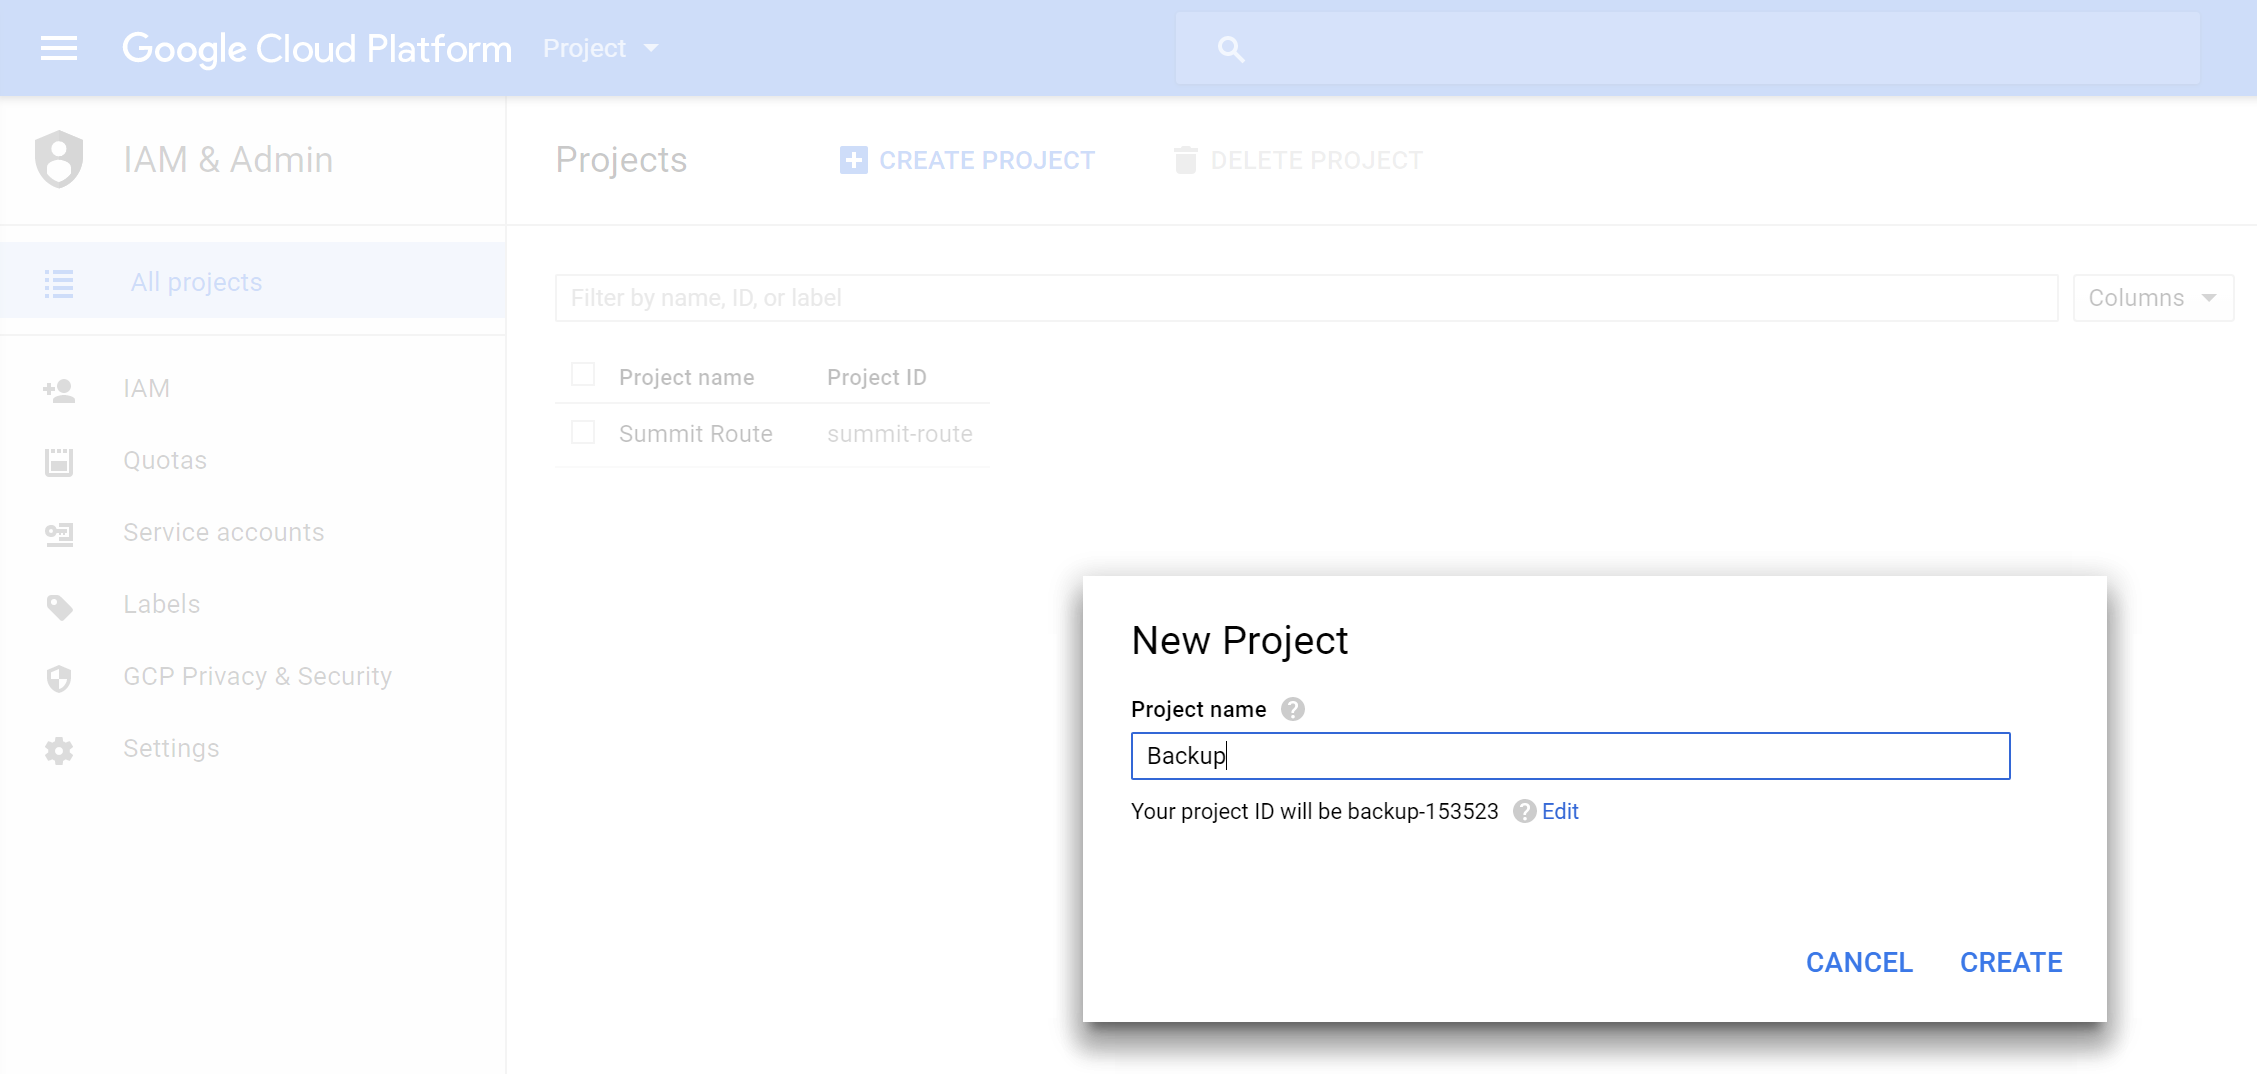Open the hamburger navigation menu
Viewport: 2257px width, 1074px height.
click(x=59, y=48)
